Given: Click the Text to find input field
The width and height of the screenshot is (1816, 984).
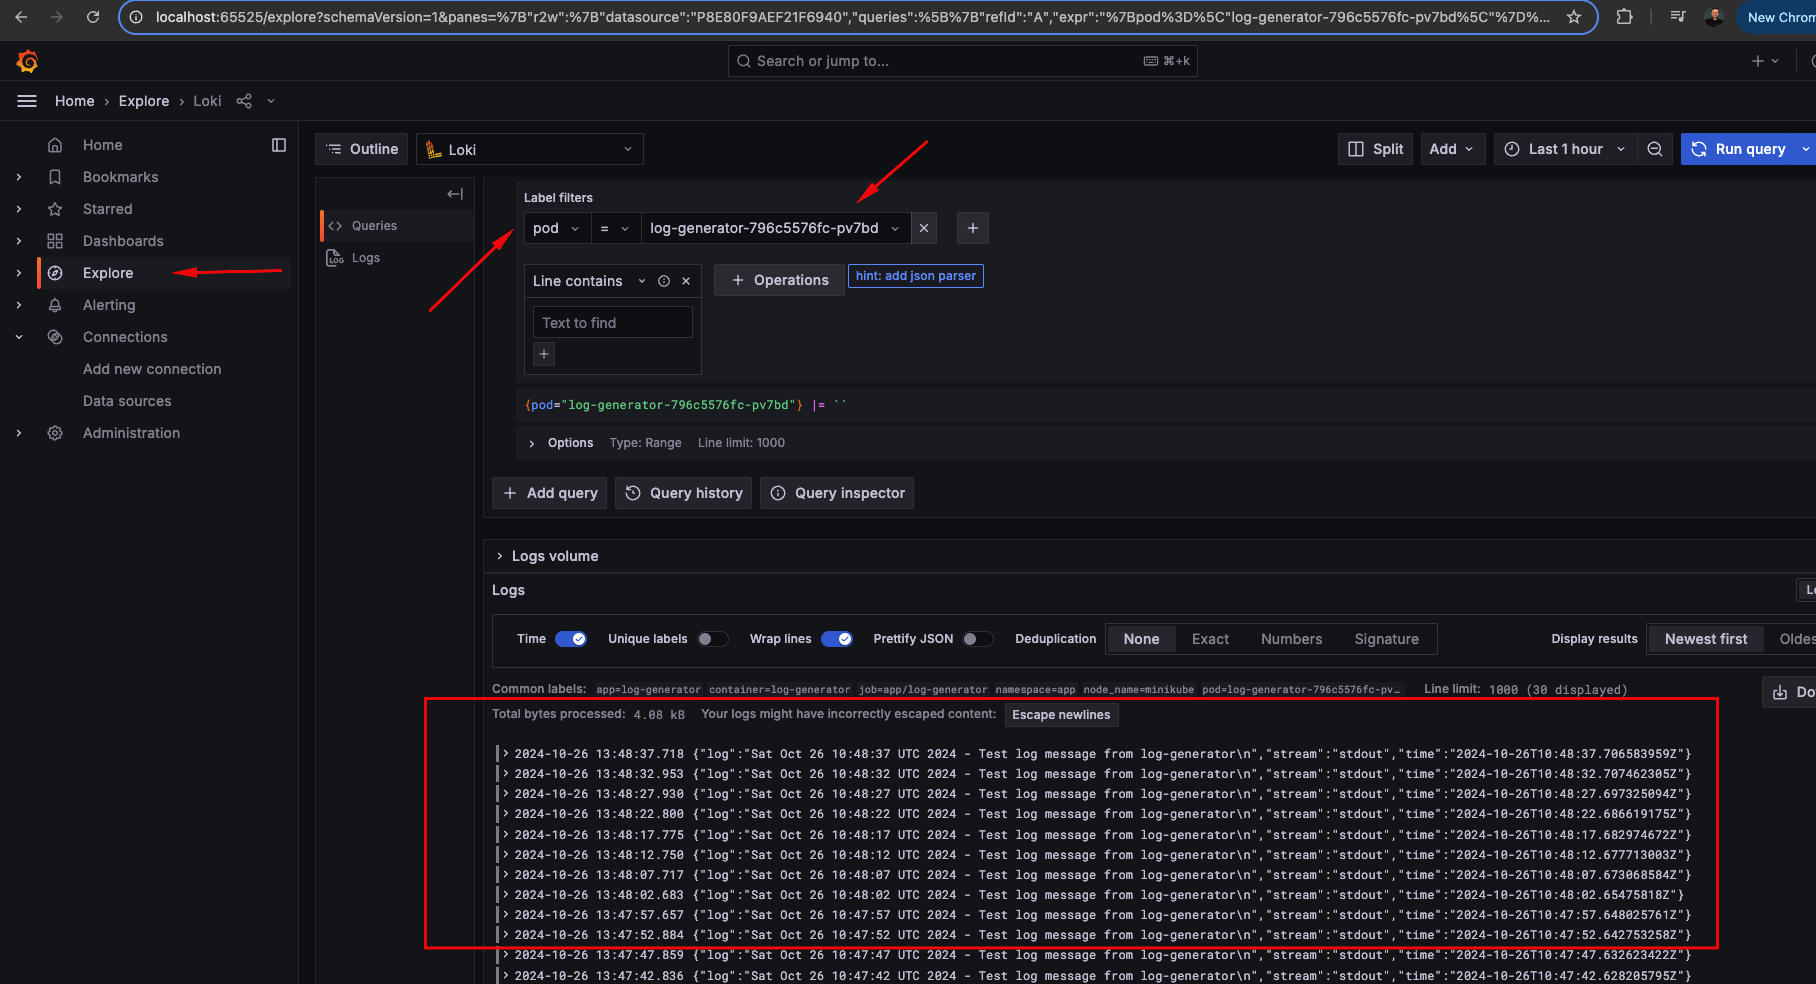Looking at the screenshot, I should pos(612,323).
